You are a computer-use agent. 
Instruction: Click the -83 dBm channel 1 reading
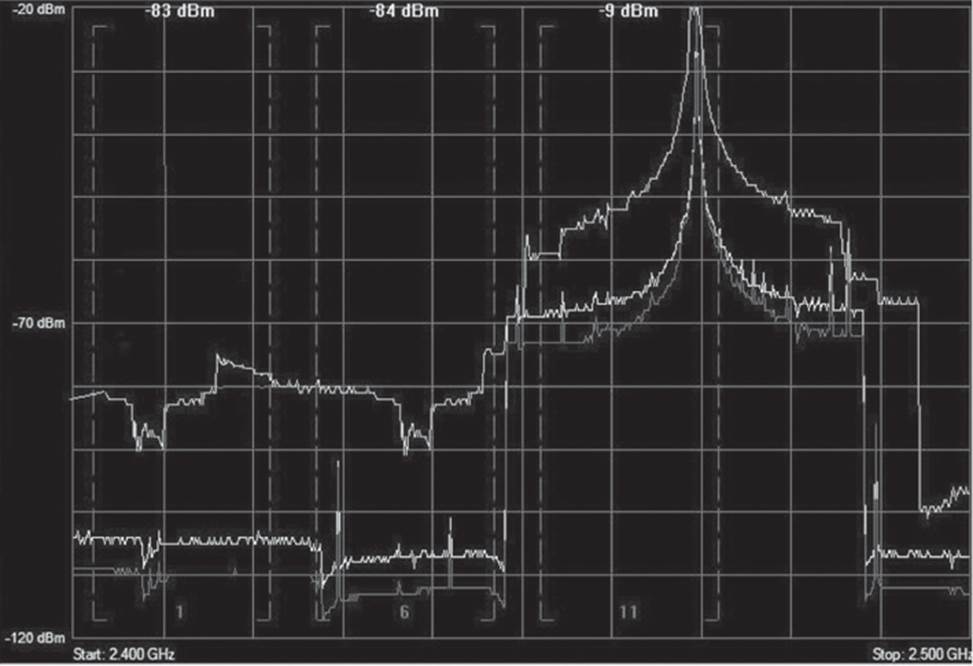coord(180,11)
